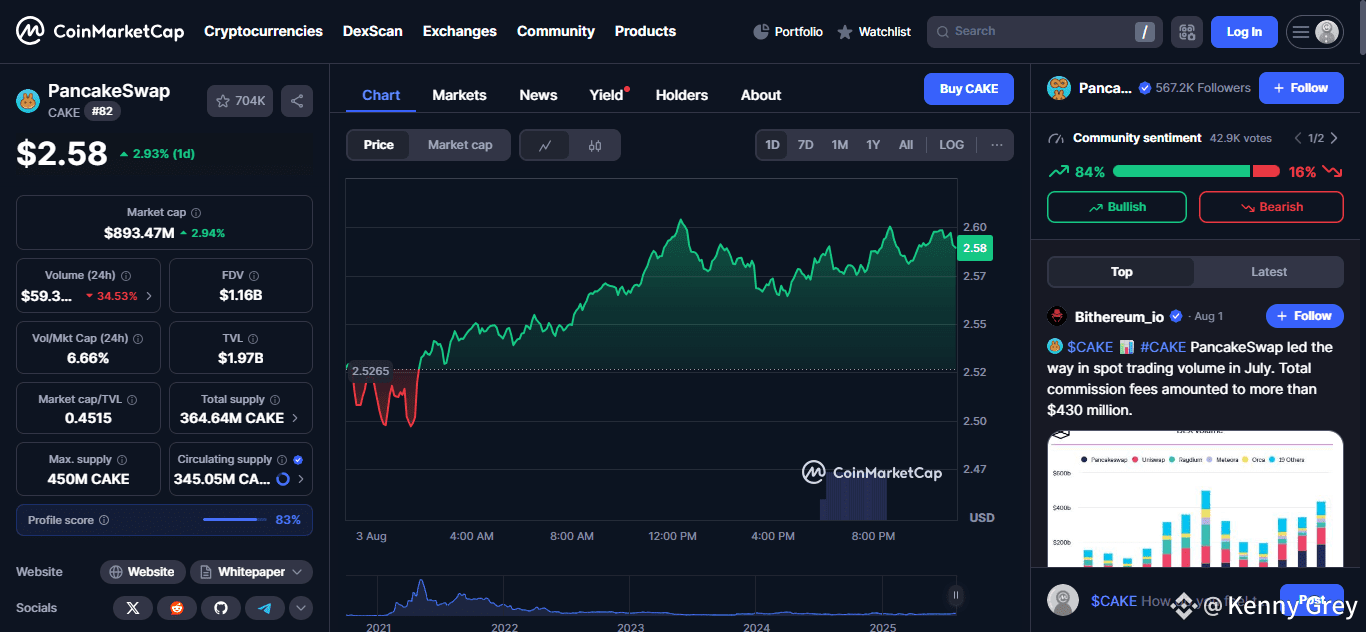Set chart range to 1M
Viewport: 1366px width, 632px height.
point(840,145)
